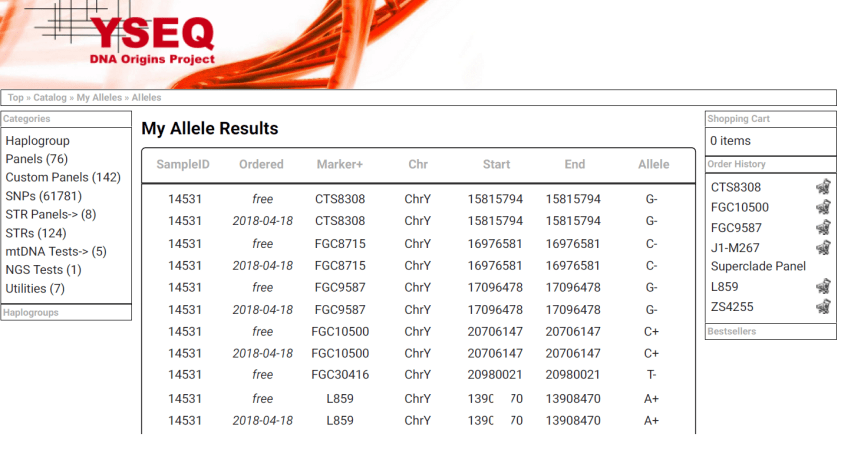The width and height of the screenshot is (841, 450).
Task: Click the 0 items shopping cart text
Action: [730, 141]
